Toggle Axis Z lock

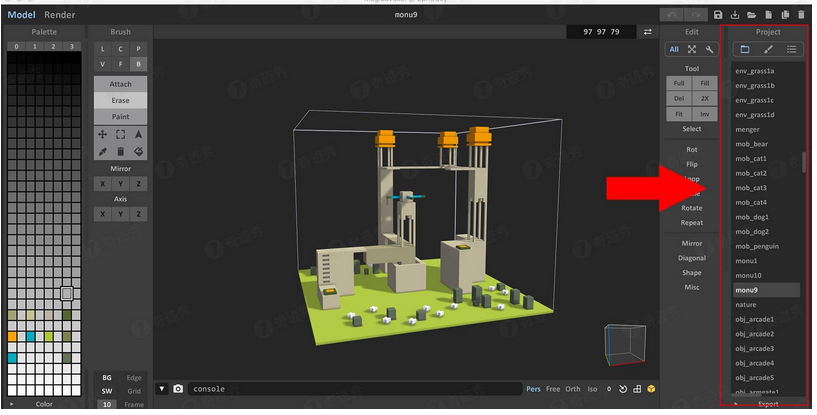(x=138, y=214)
